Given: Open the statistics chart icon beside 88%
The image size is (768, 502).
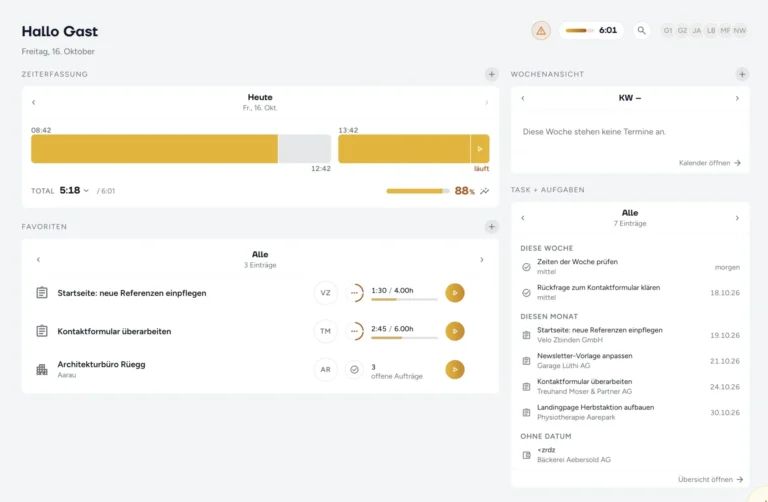Looking at the screenshot, I should pos(484,191).
